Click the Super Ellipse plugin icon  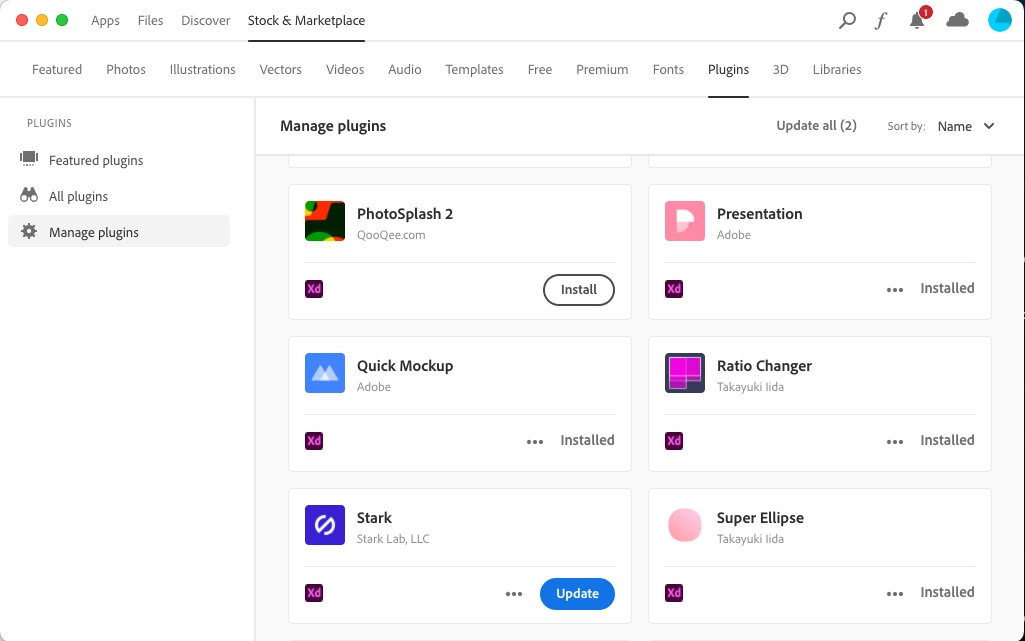coord(685,525)
